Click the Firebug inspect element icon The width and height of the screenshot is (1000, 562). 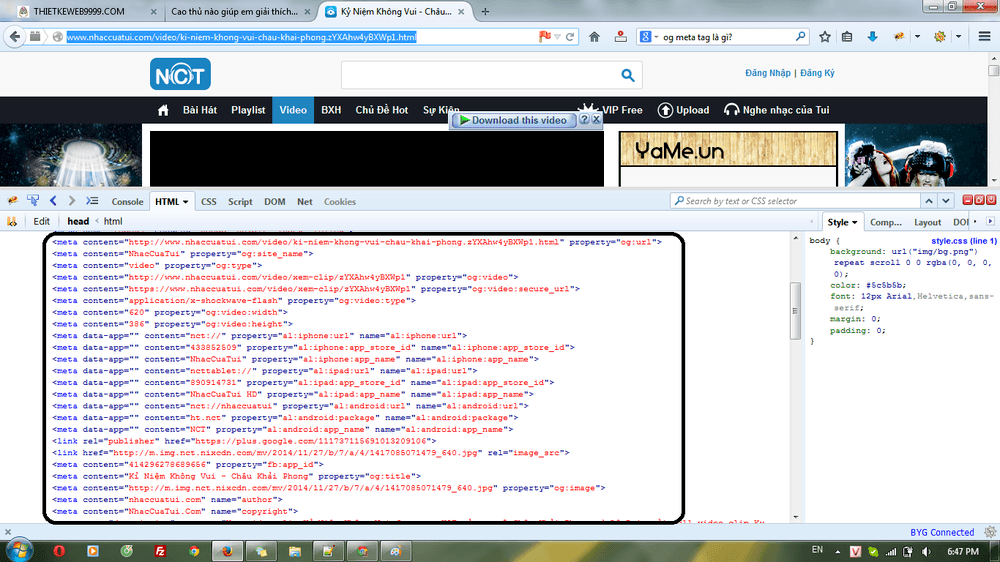[33, 201]
